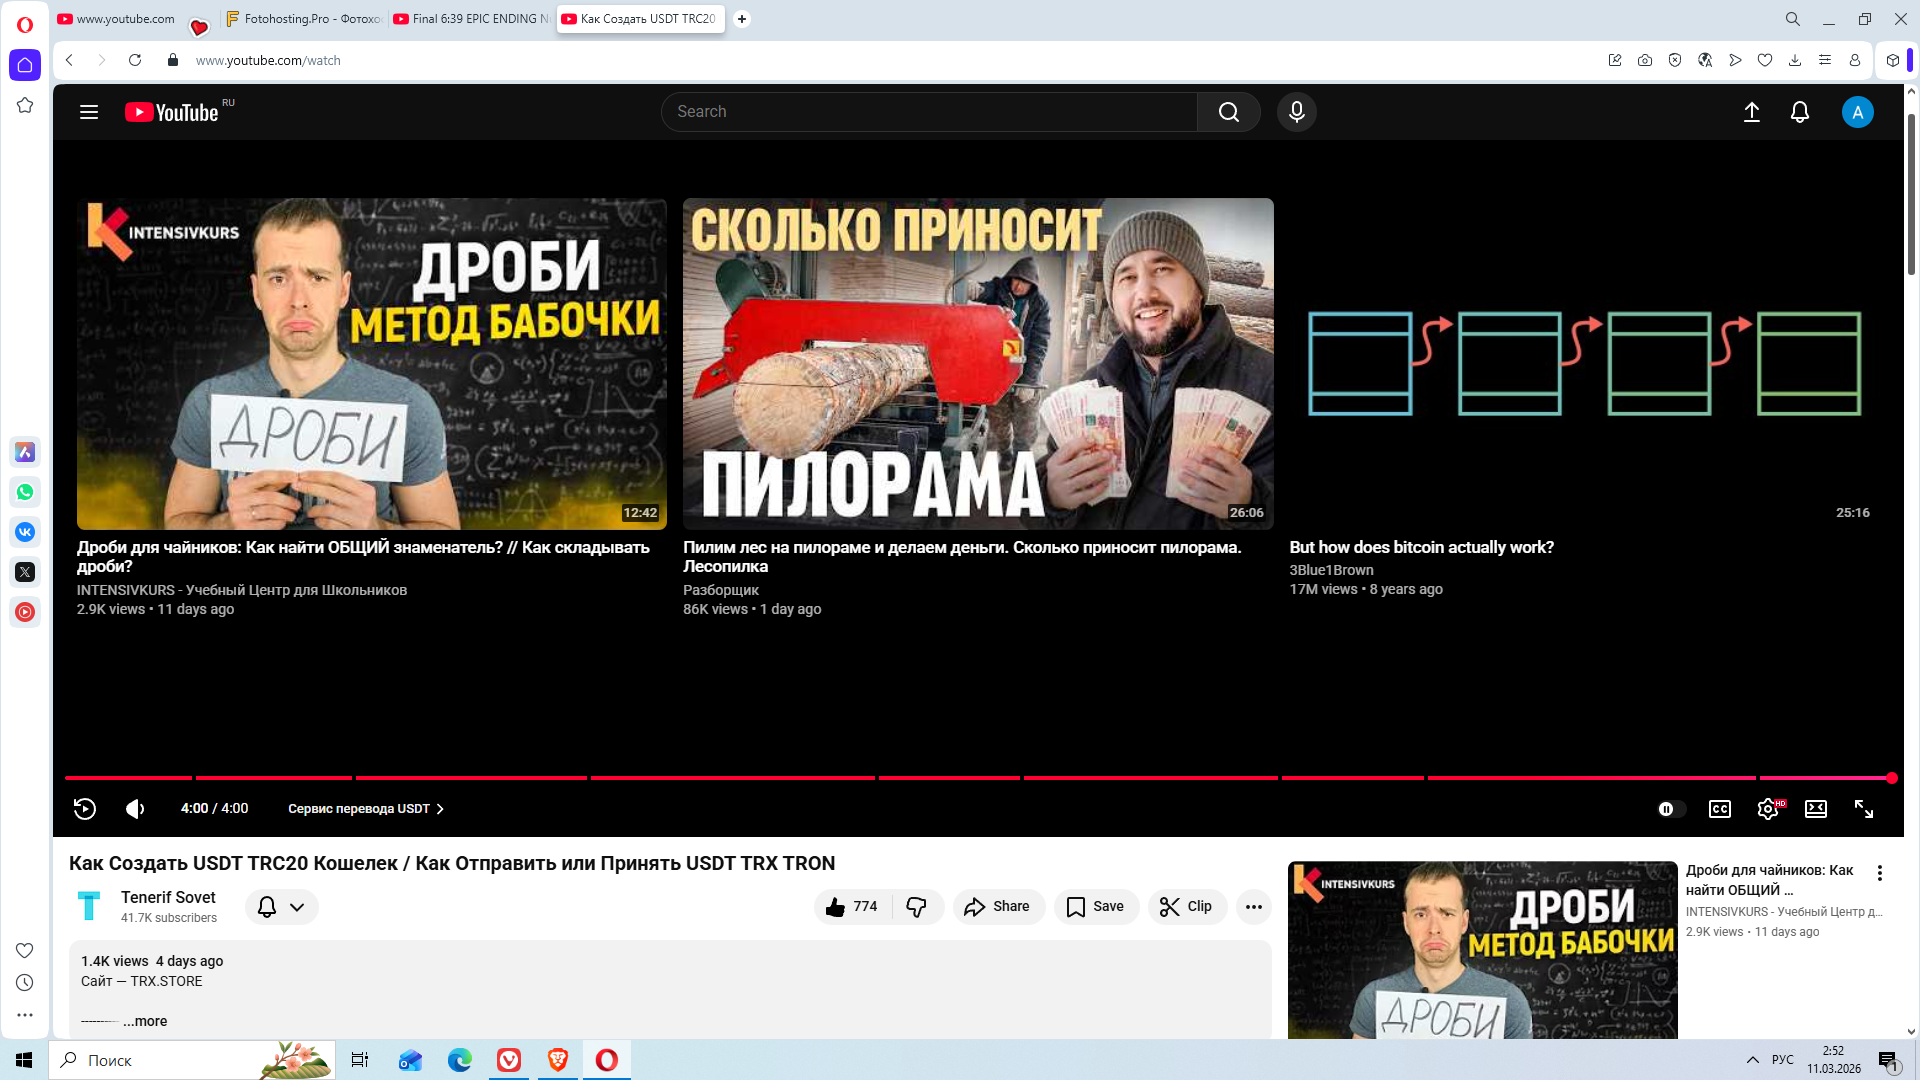Open the YouTube hamburger guide menu

(89, 112)
